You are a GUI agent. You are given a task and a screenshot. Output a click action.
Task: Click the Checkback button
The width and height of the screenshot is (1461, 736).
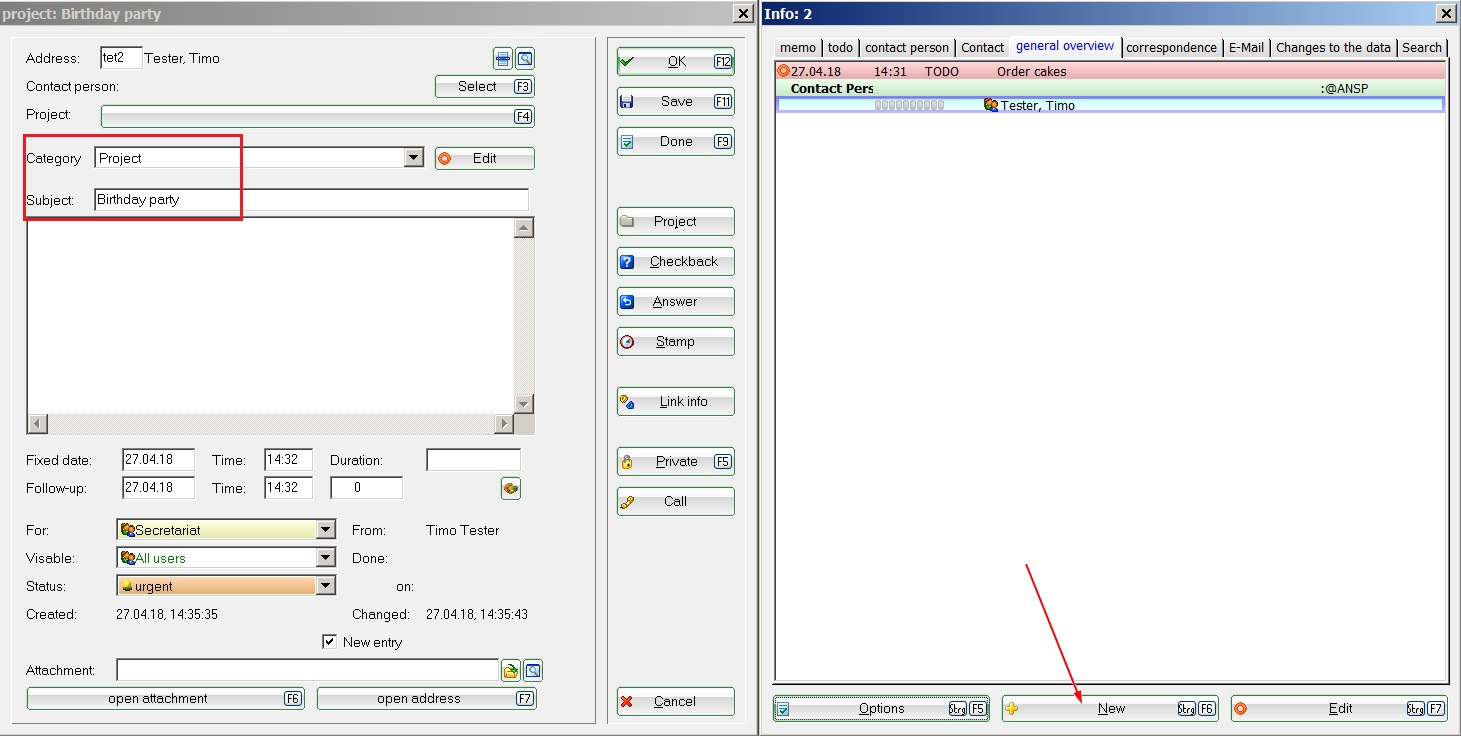pyautogui.click(x=676, y=262)
